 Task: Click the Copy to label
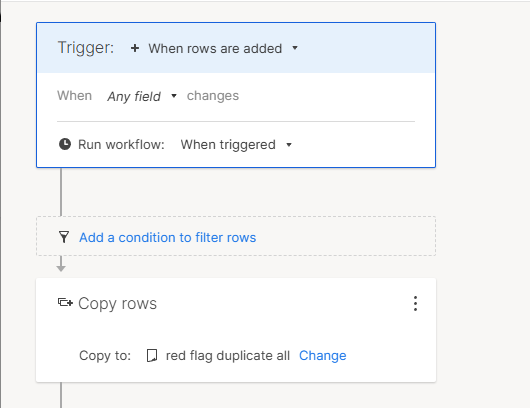coord(105,356)
